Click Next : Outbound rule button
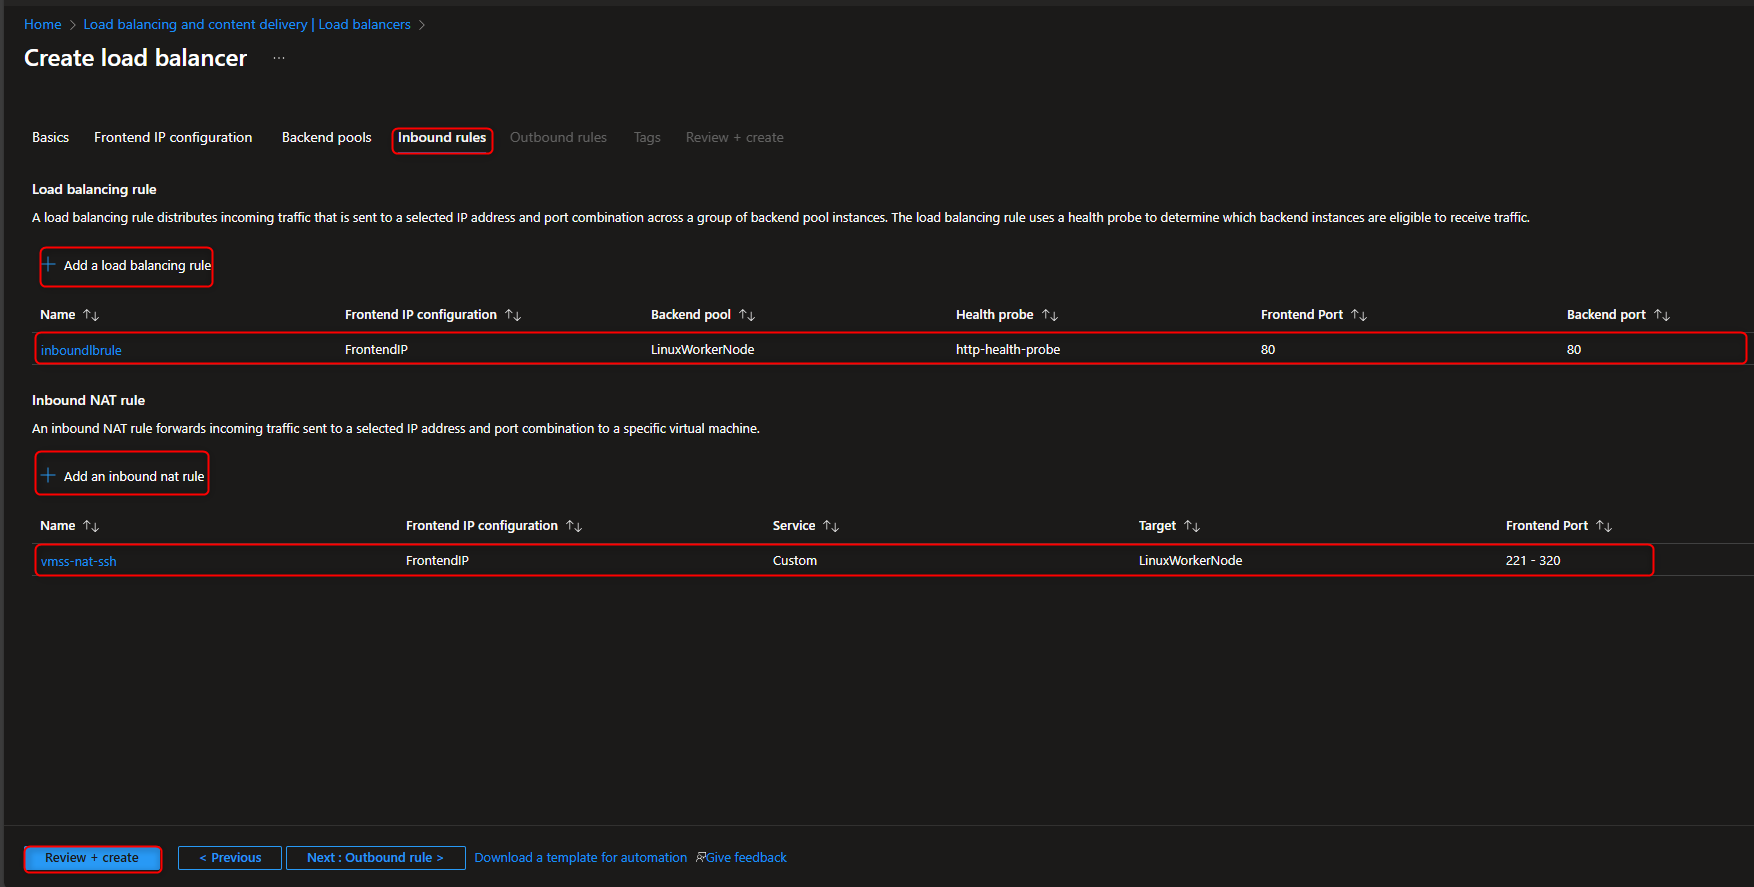The image size is (1754, 887). tap(375, 858)
